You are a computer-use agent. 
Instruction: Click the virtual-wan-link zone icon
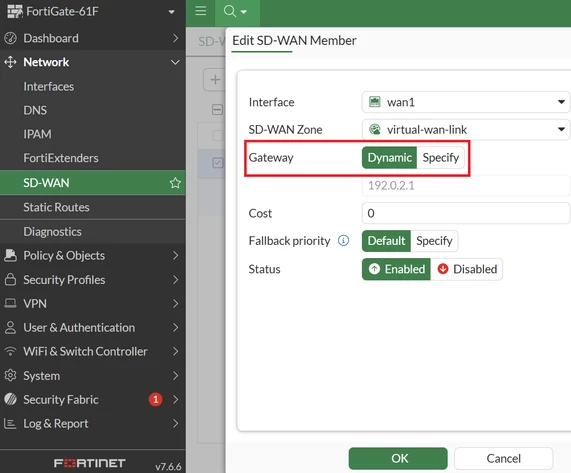click(x=375, y=129)
